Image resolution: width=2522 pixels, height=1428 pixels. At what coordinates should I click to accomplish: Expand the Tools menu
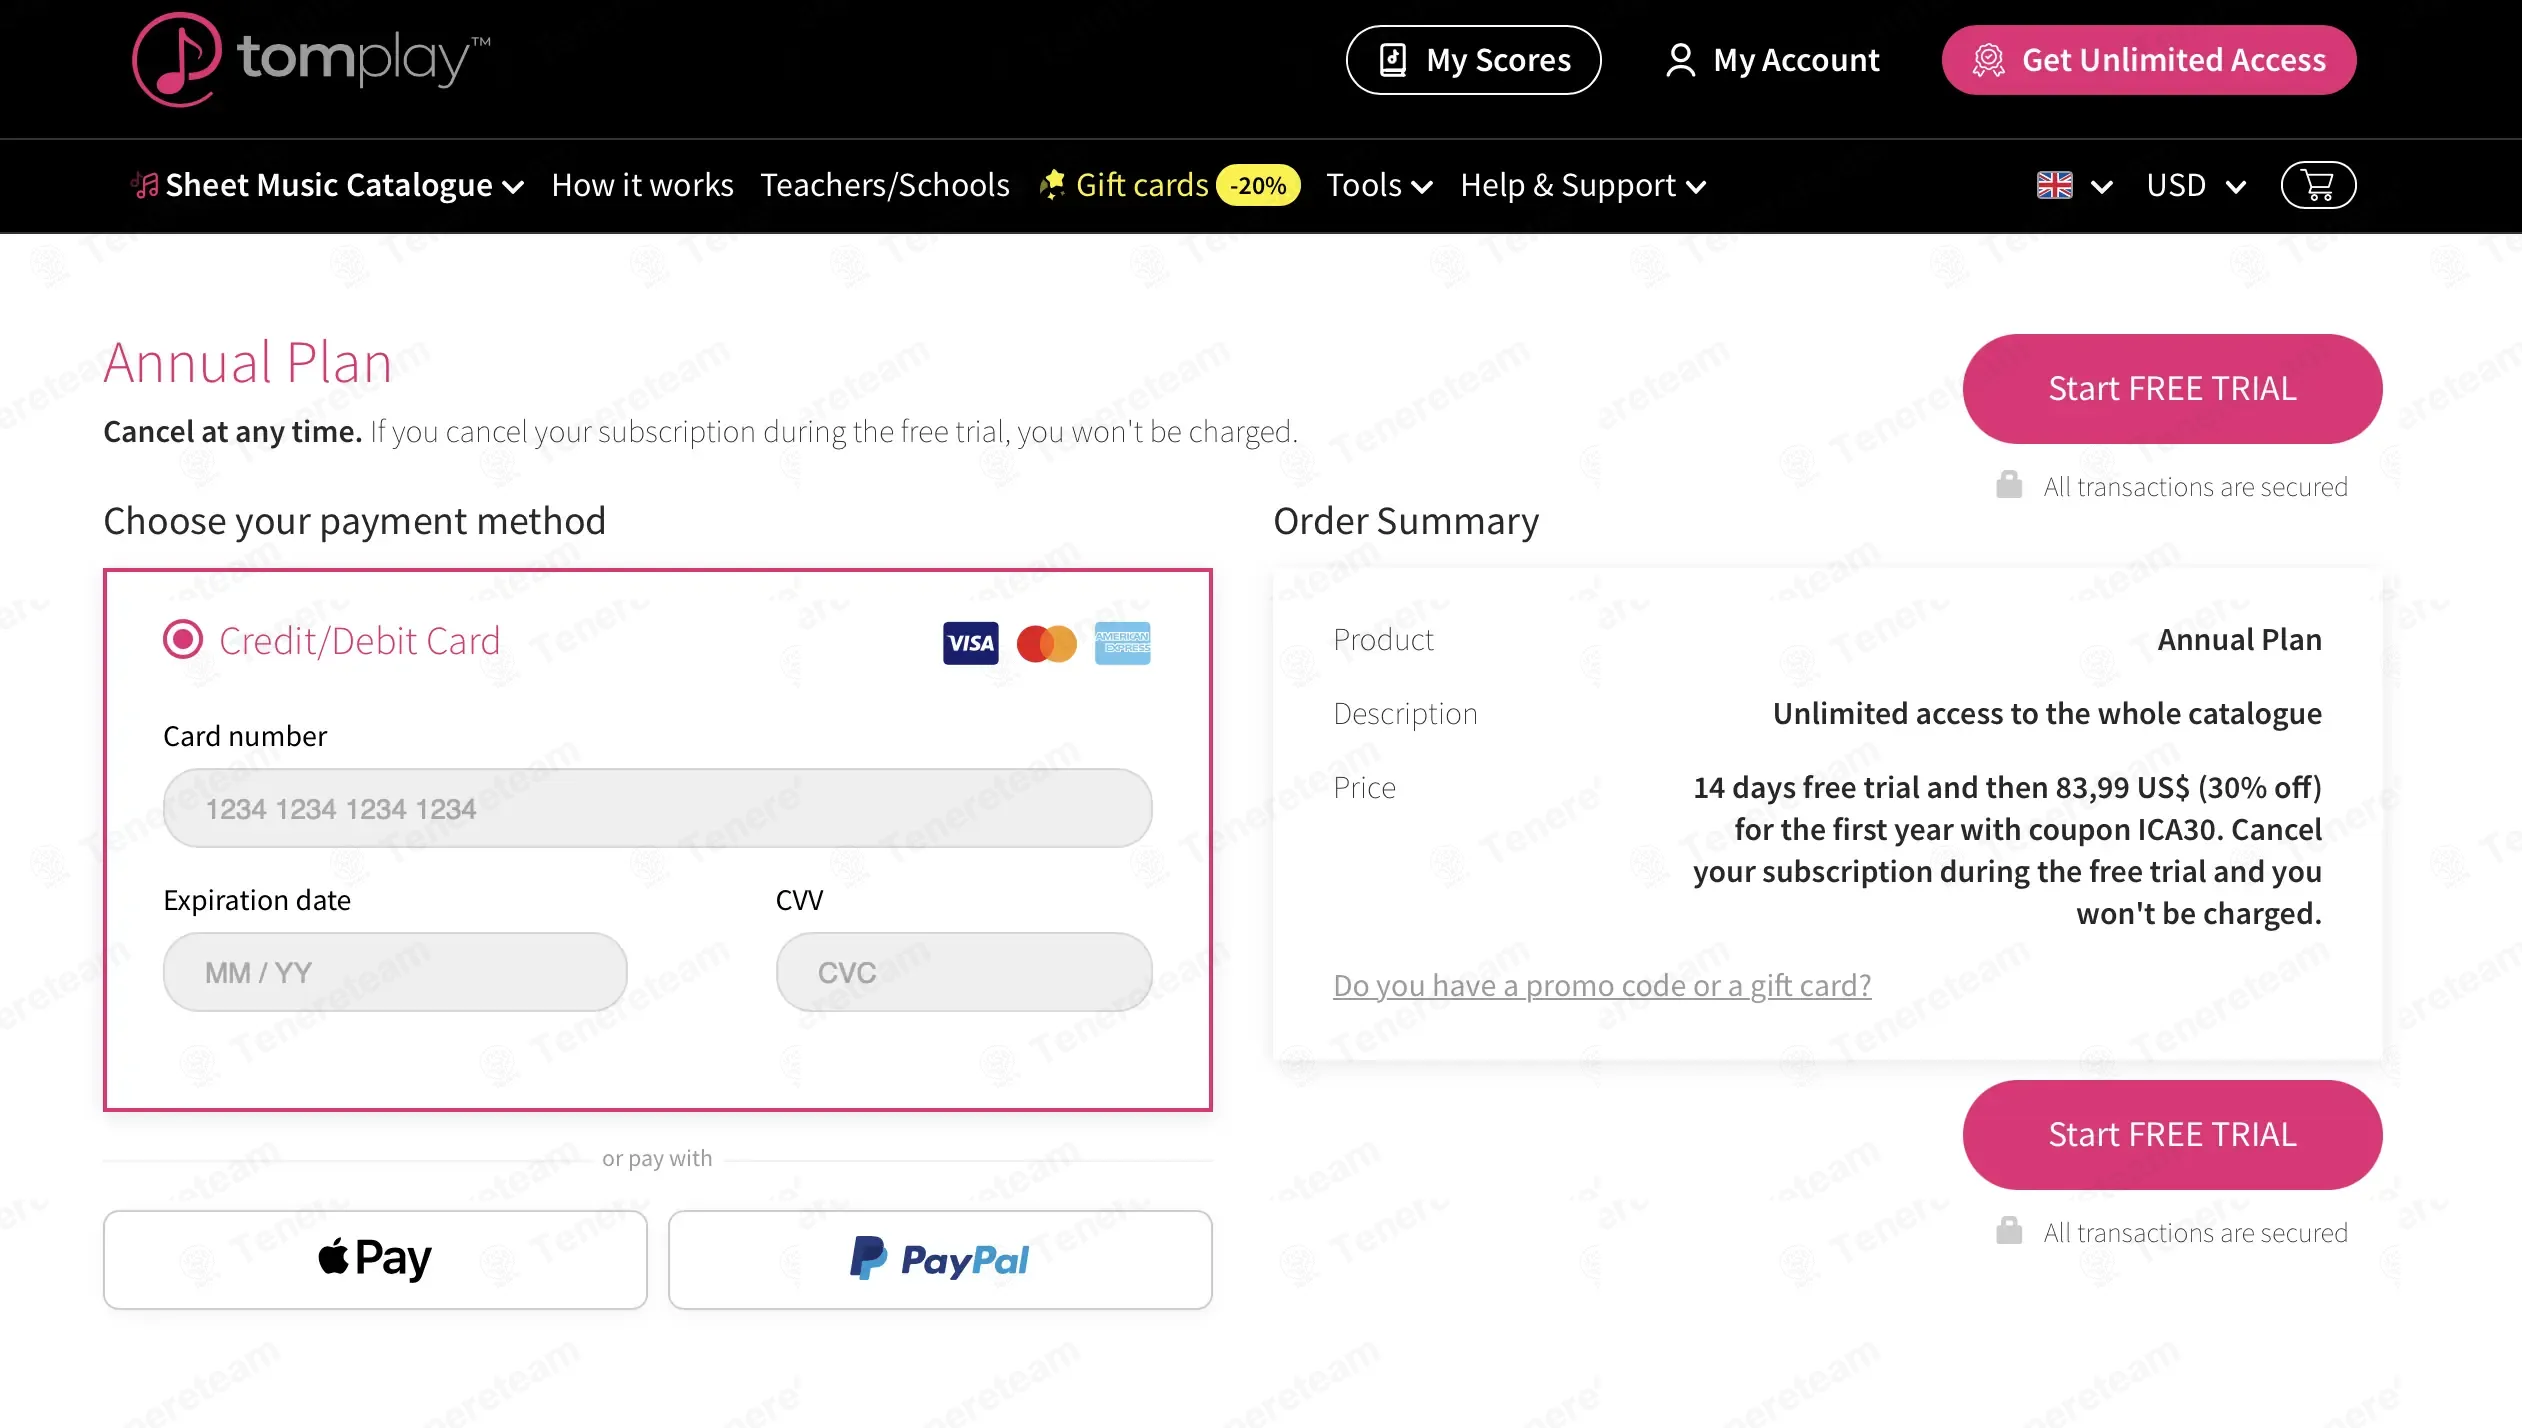point(1378,186)
